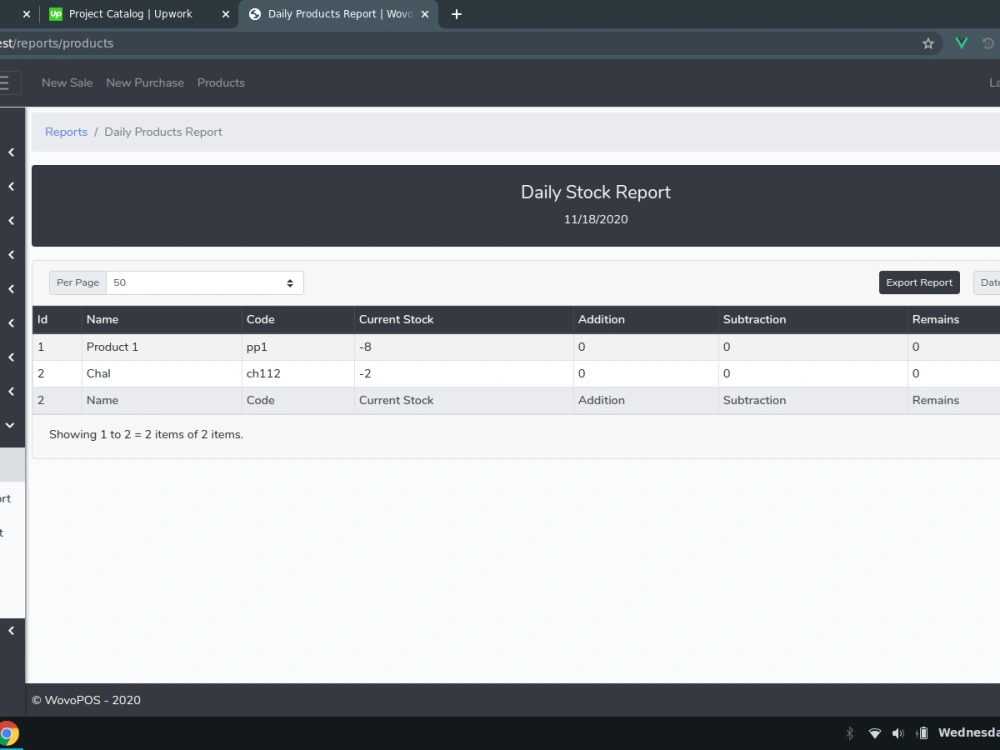Open a new browser tab with plus
This screenshot has width=1000, height=750.
[456, 14]
